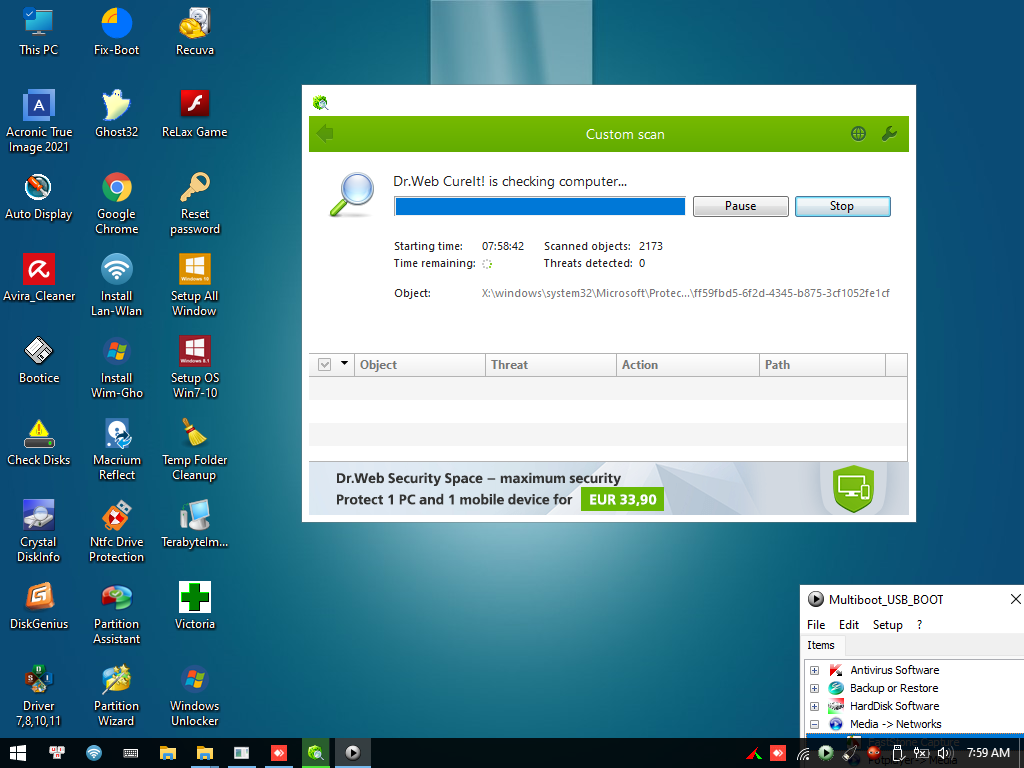This screenshot has width=1024, height=768.
Task: Open the Dr.Web Security Space banner
Action: point(608,488)
